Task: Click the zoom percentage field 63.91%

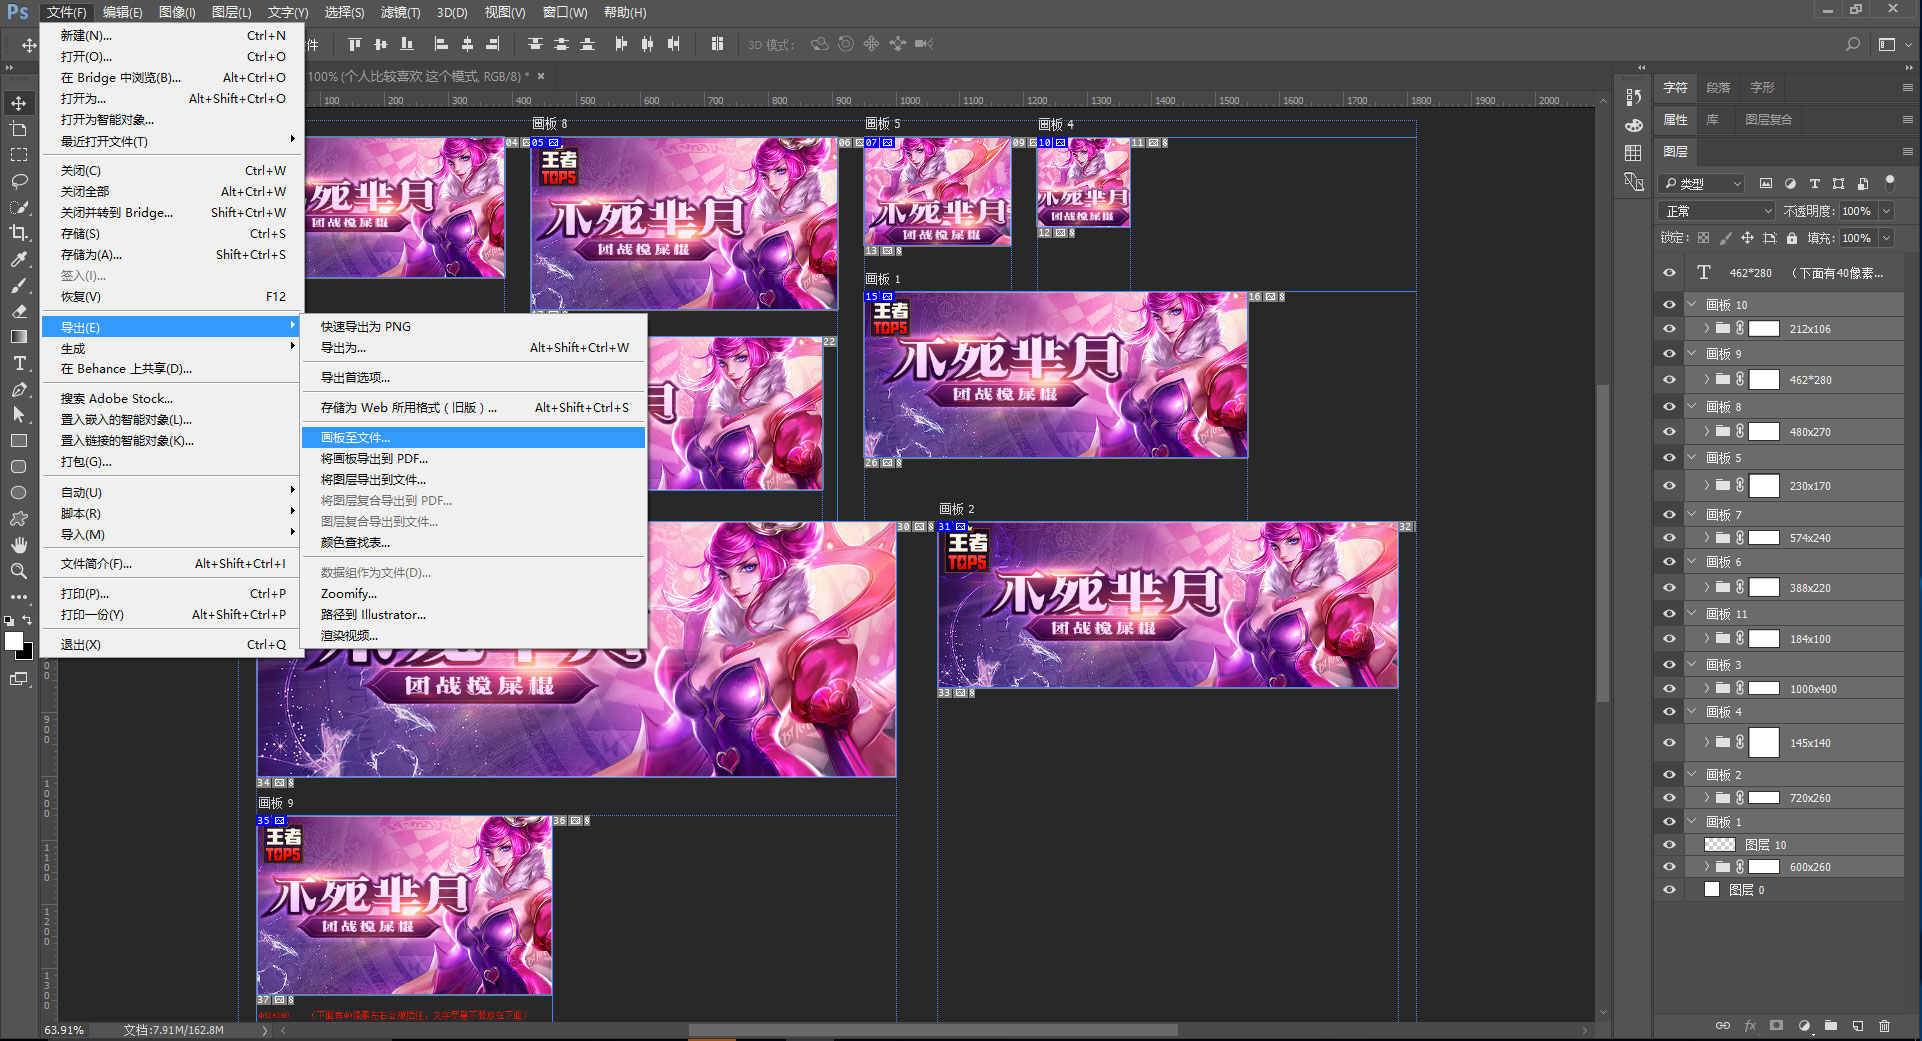Action: [x=64, y=1030]
